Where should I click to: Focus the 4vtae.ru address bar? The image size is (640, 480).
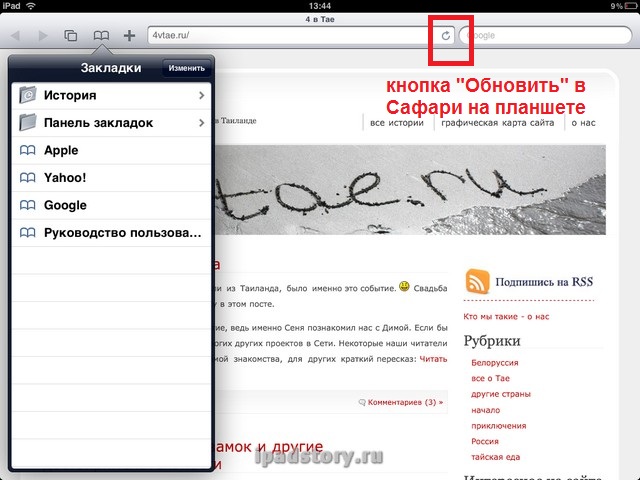pyautogui.click(x=290, y=36)
